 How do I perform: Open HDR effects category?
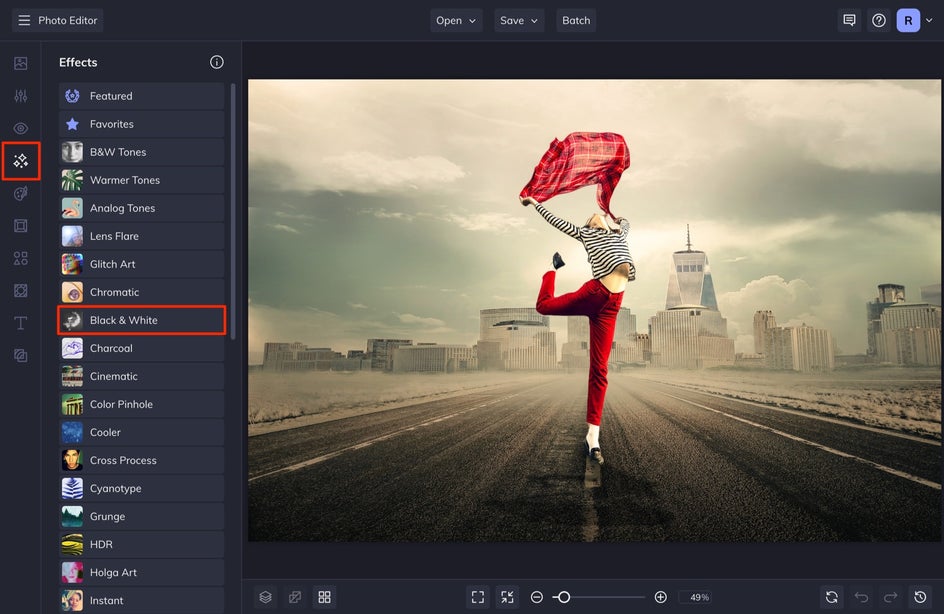coord(141,544)
